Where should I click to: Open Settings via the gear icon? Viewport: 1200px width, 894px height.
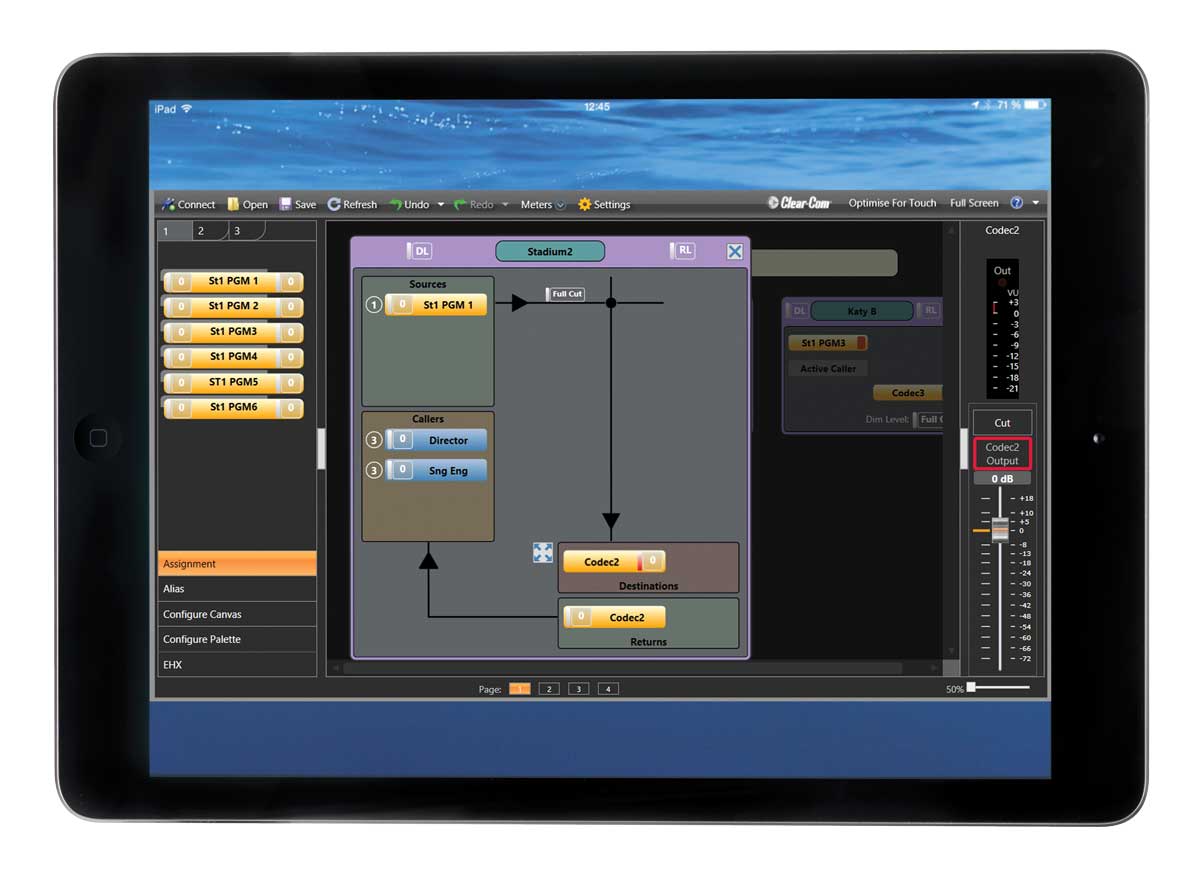coord(585,204)
